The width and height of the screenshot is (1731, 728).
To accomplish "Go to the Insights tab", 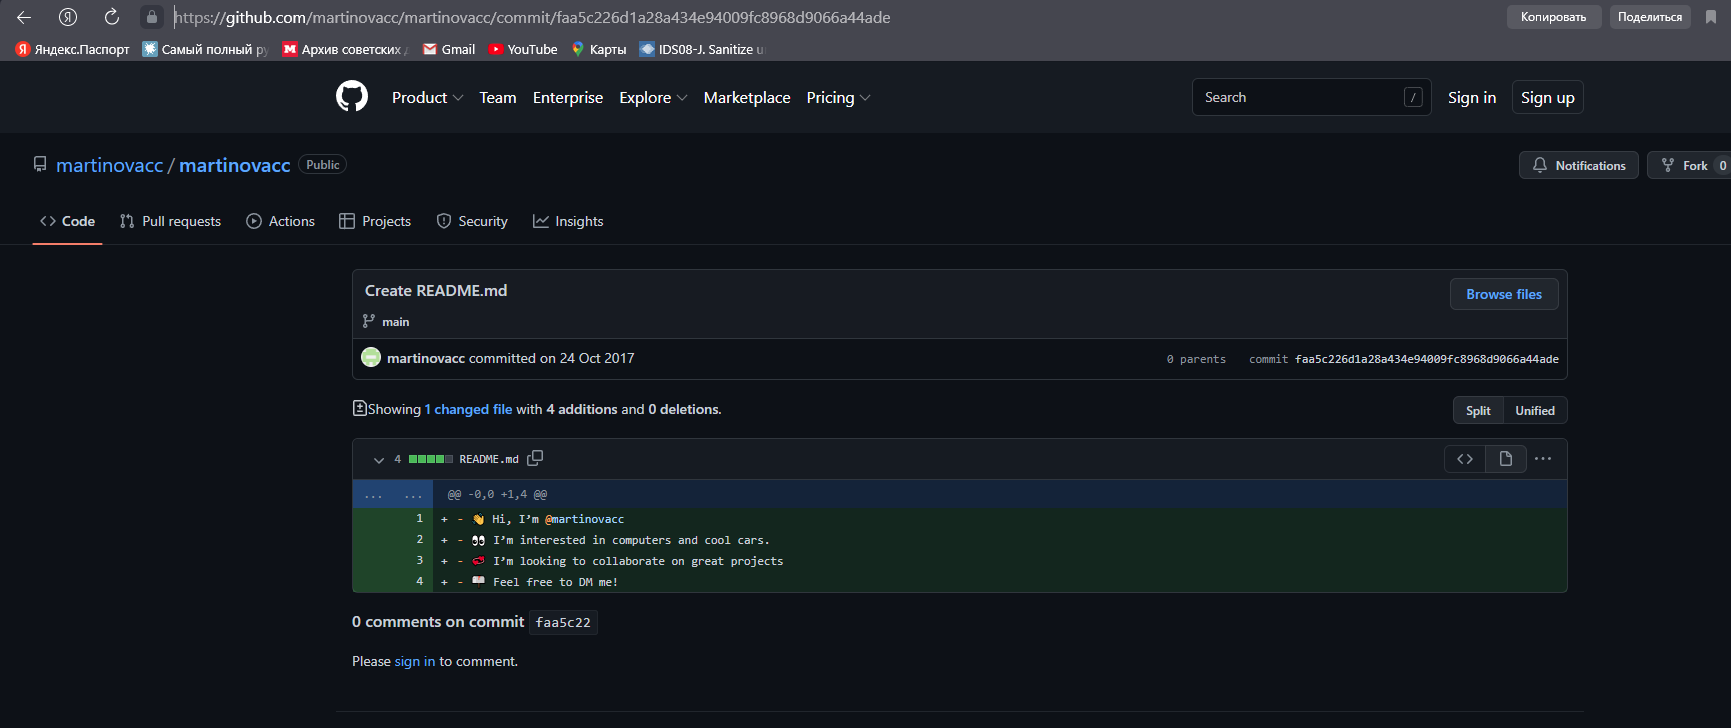I will pos(568,222).
